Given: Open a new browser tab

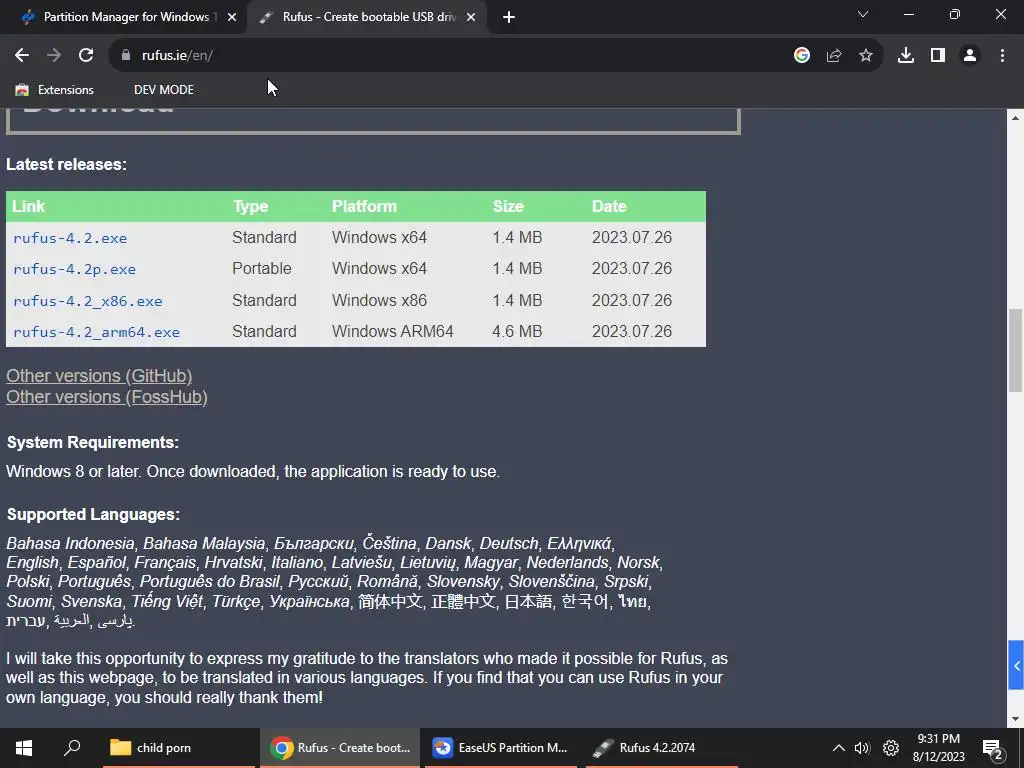Looking at the screenshot, I should [x=509, y=18].
